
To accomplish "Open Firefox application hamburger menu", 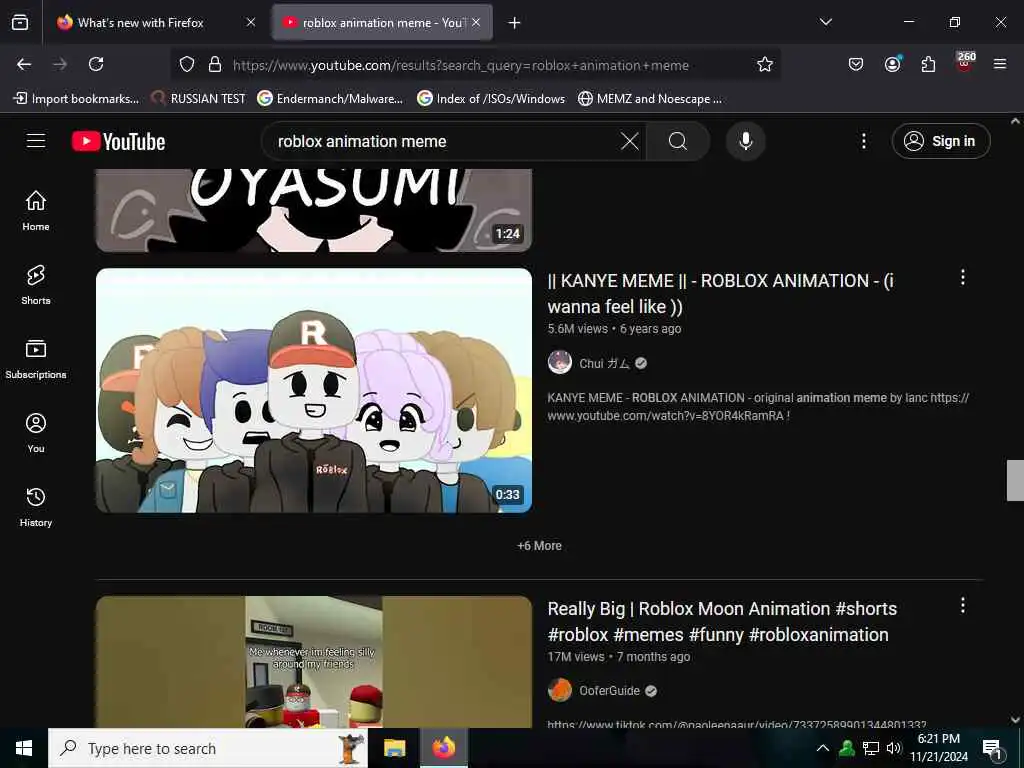I will pos(1000,64).
